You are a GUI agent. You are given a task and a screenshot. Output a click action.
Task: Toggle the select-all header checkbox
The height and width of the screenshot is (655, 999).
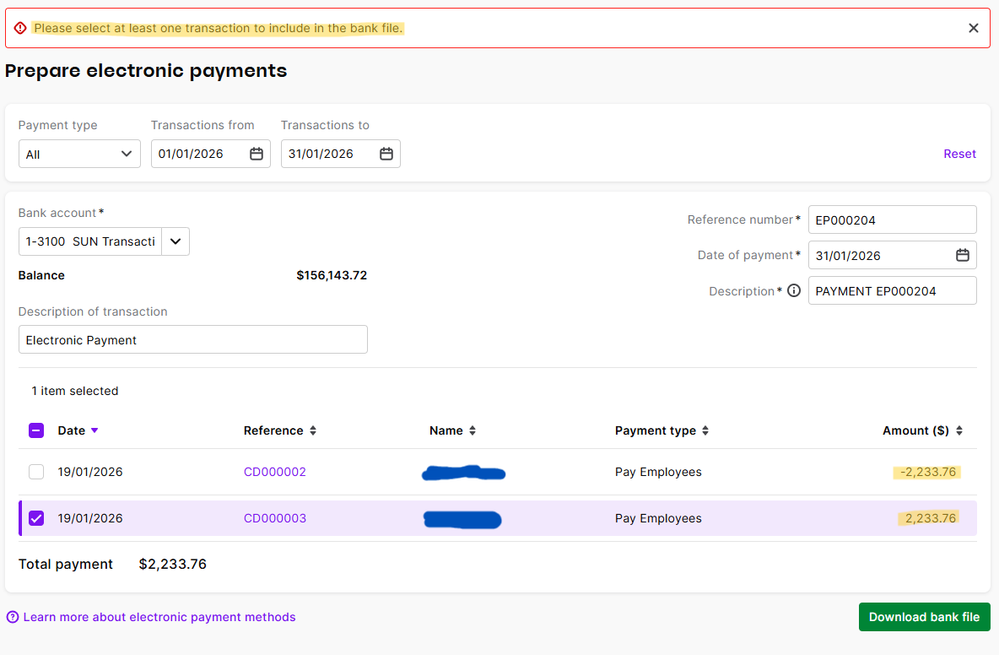click(x=36, y=431)
